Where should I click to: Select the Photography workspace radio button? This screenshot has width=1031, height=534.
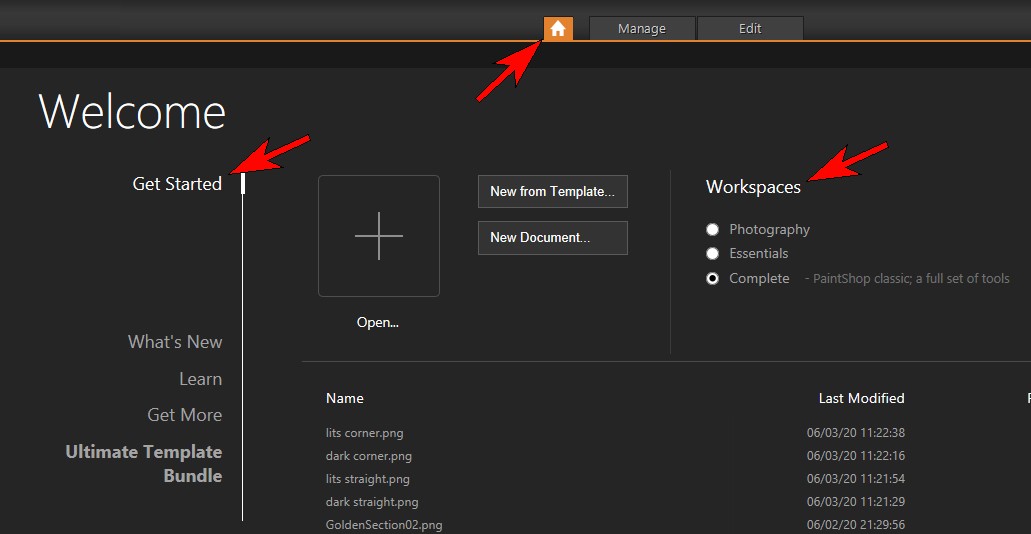[712, 230]
